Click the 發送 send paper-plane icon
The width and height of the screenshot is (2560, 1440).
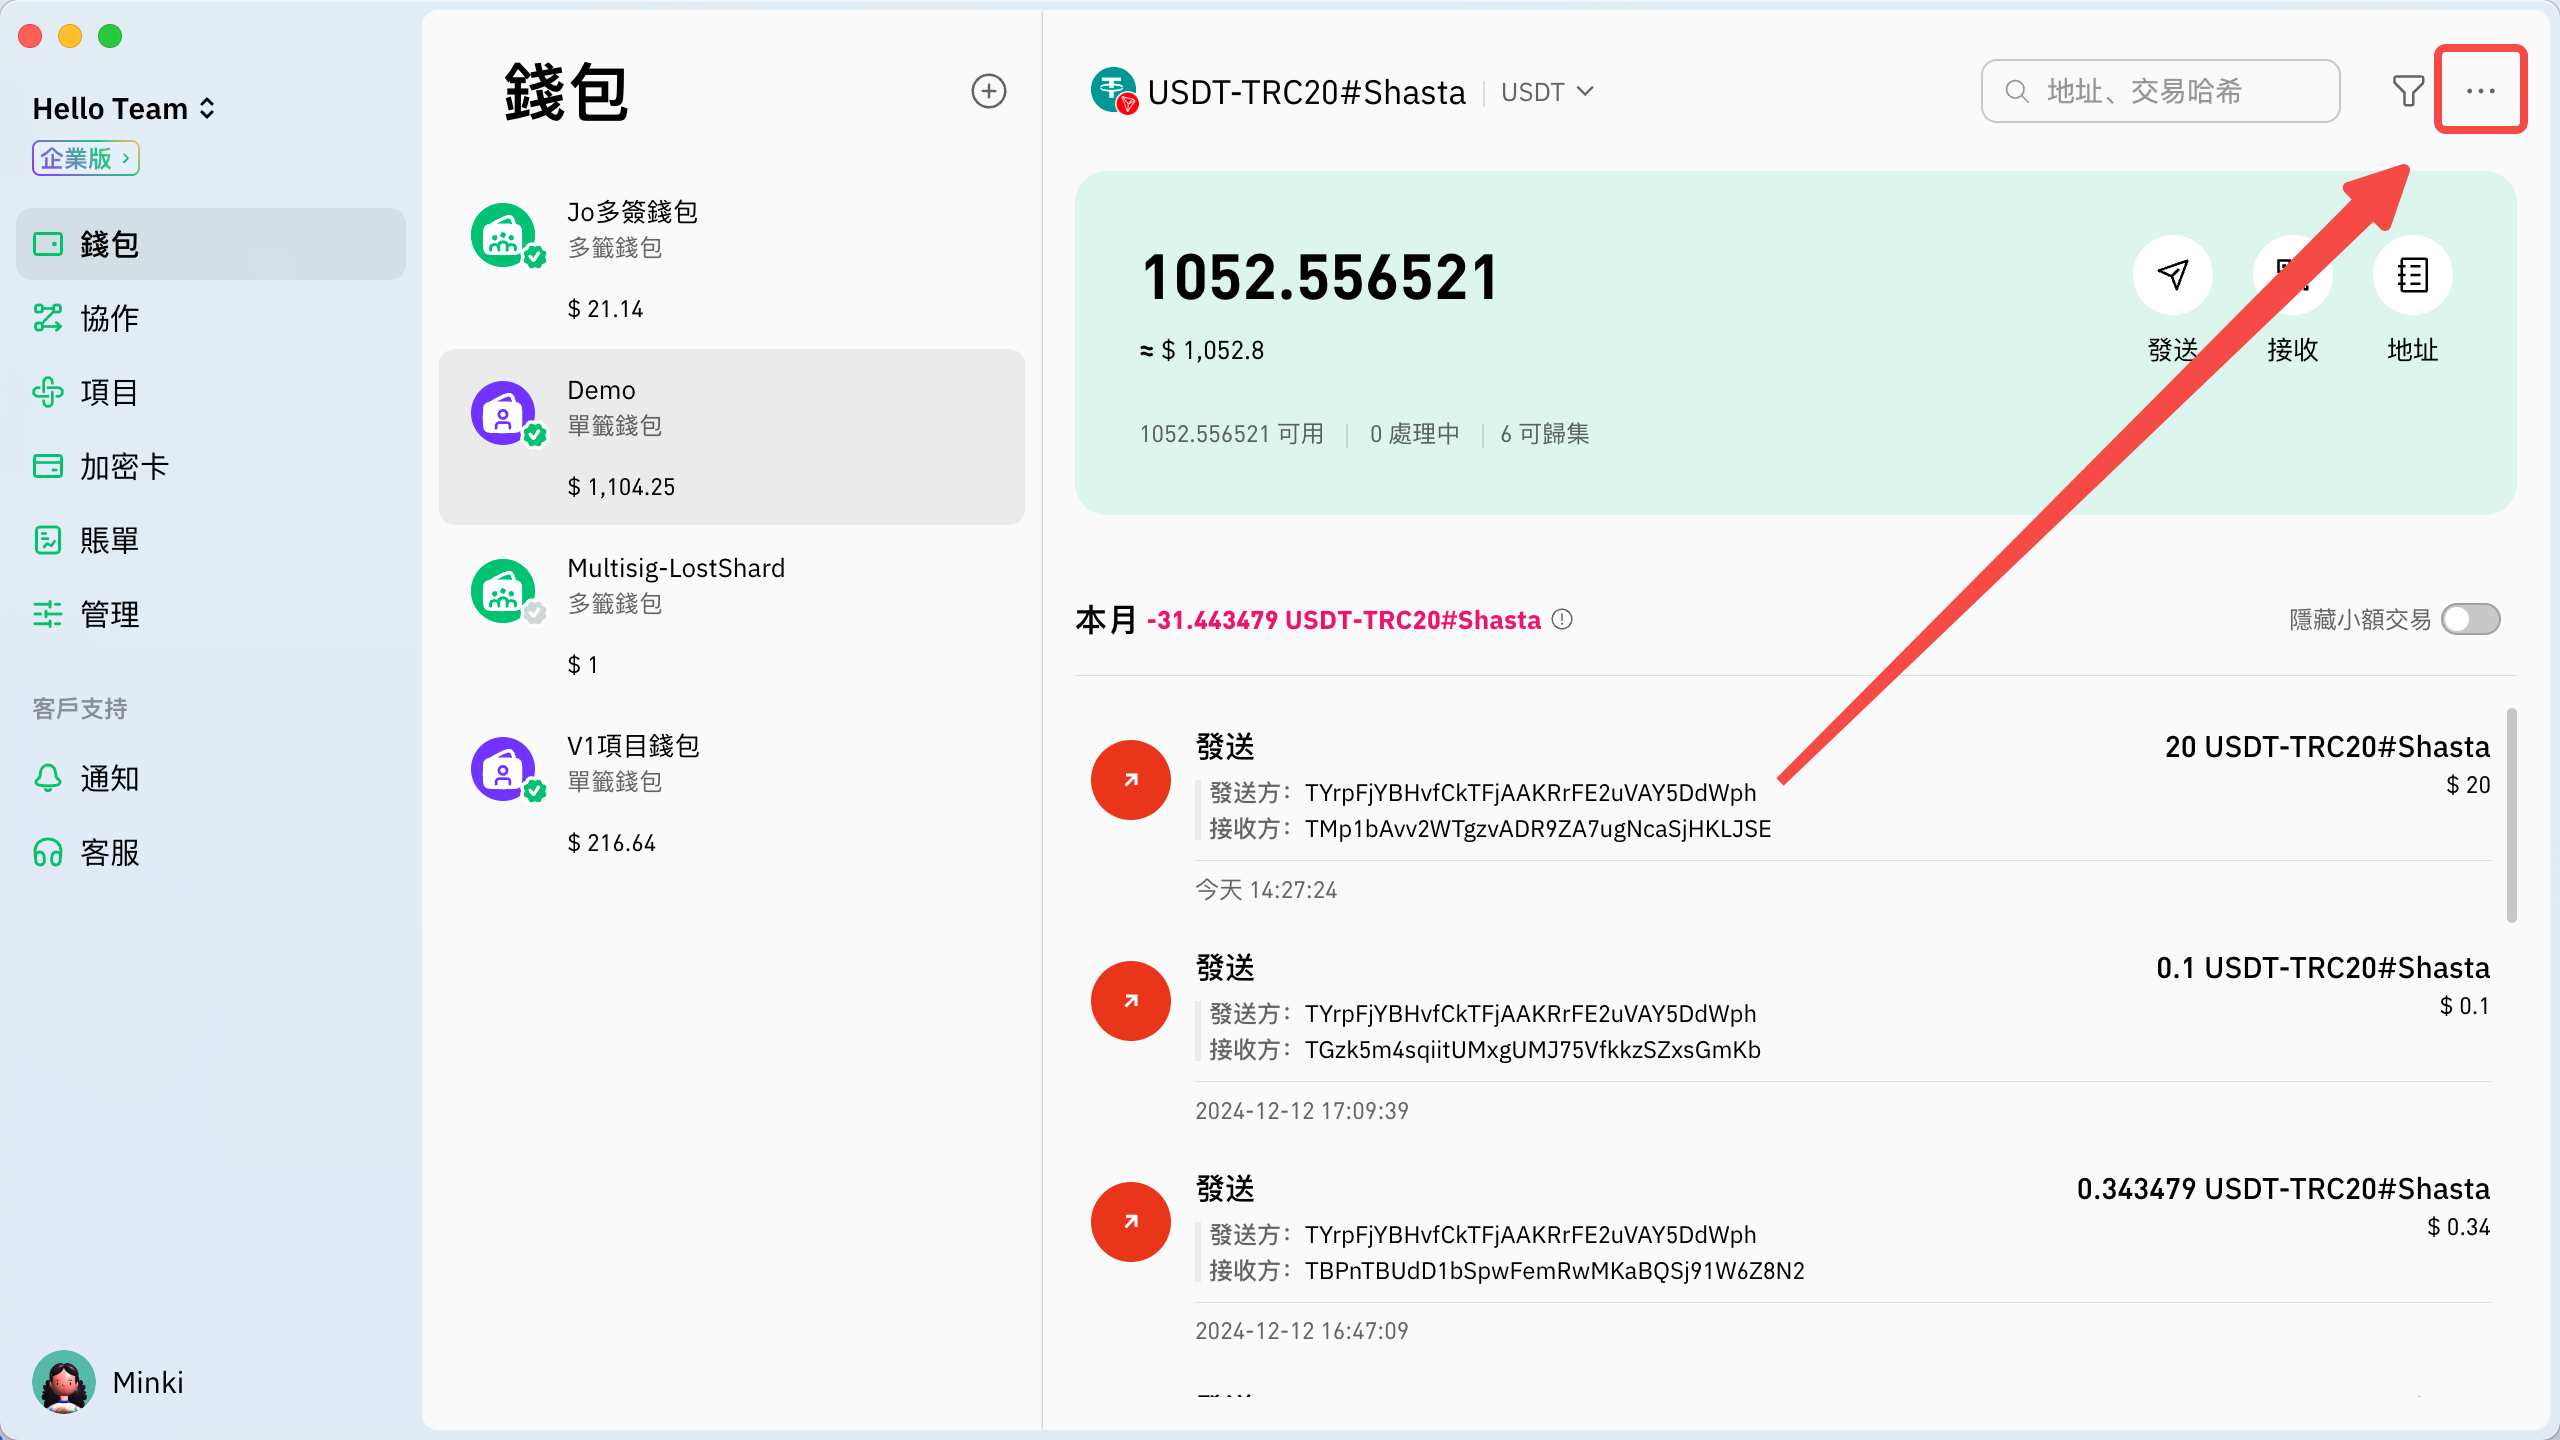pyautogui.click(x=2172, y=275)
